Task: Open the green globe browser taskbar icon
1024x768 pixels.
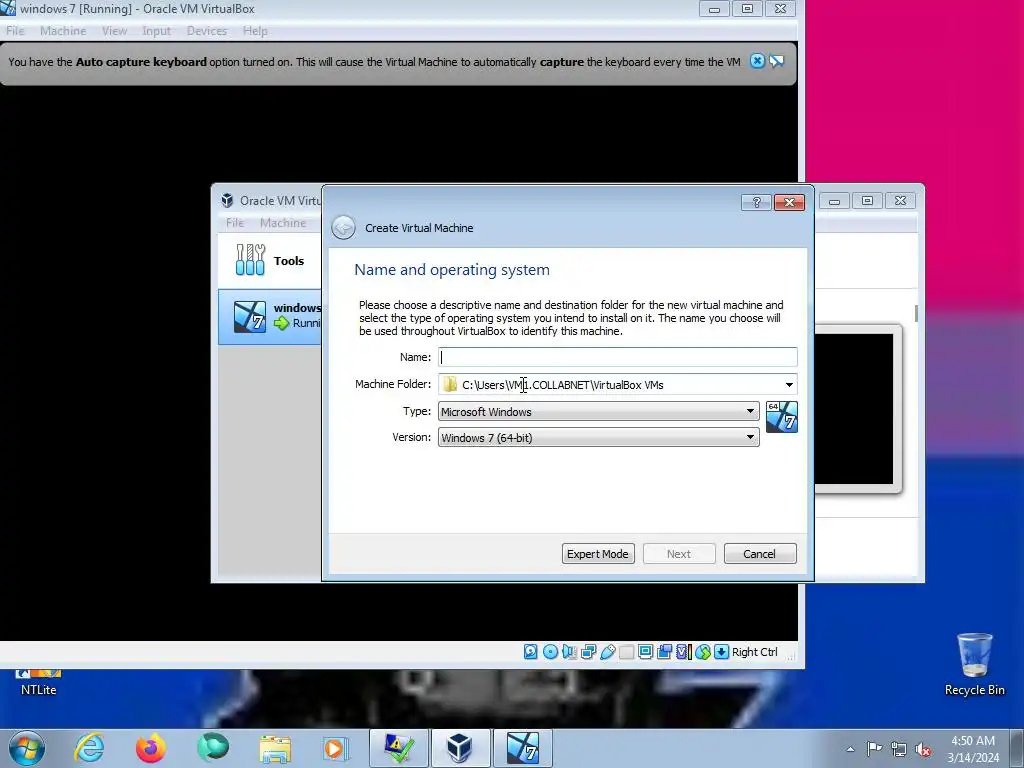Action: tap(213, 748)
